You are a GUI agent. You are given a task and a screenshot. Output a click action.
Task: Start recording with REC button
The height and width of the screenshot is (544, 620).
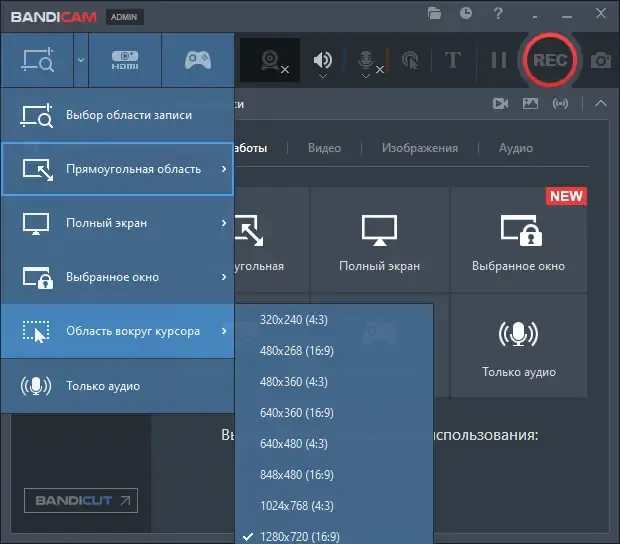550,60
